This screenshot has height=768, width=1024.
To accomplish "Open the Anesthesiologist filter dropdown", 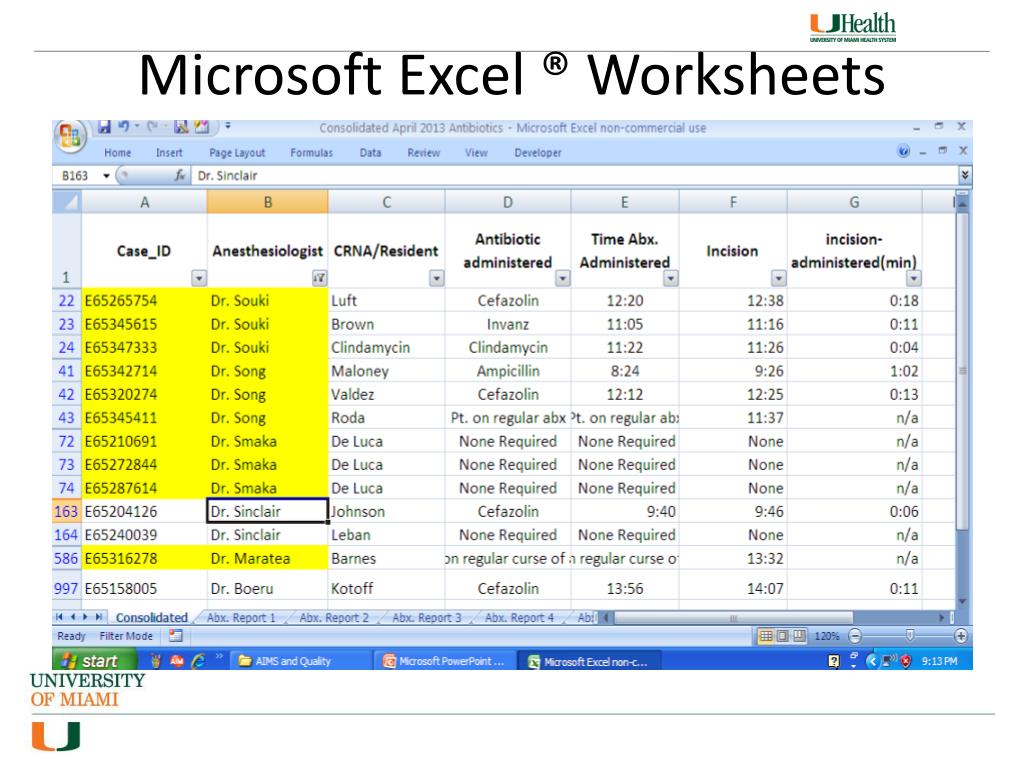I will tap(319, 278).
